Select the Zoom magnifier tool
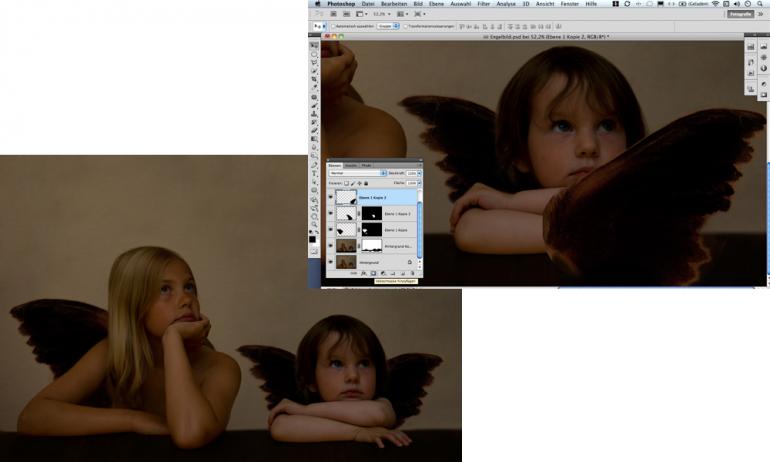The height and width of the screenshot is (462, 770). pyautogui.click(x=314, y=224)
